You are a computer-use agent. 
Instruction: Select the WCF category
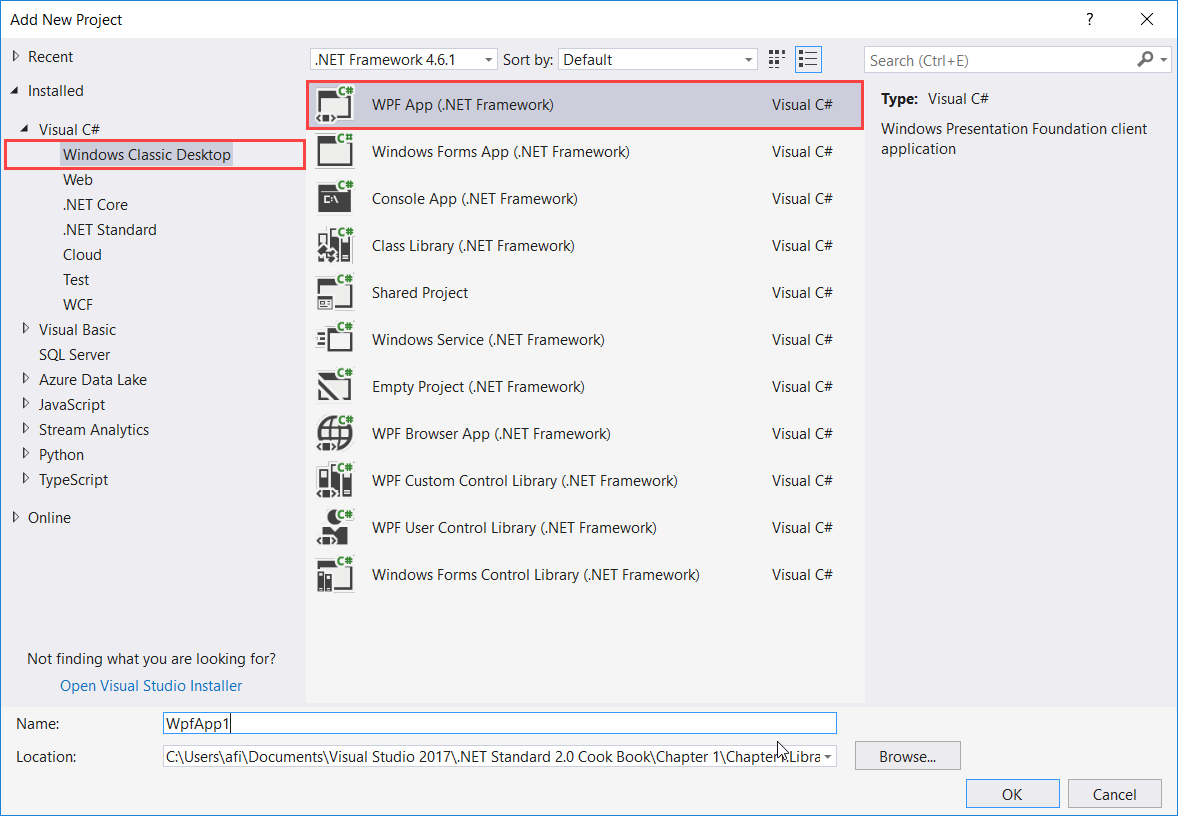point(78,304)
